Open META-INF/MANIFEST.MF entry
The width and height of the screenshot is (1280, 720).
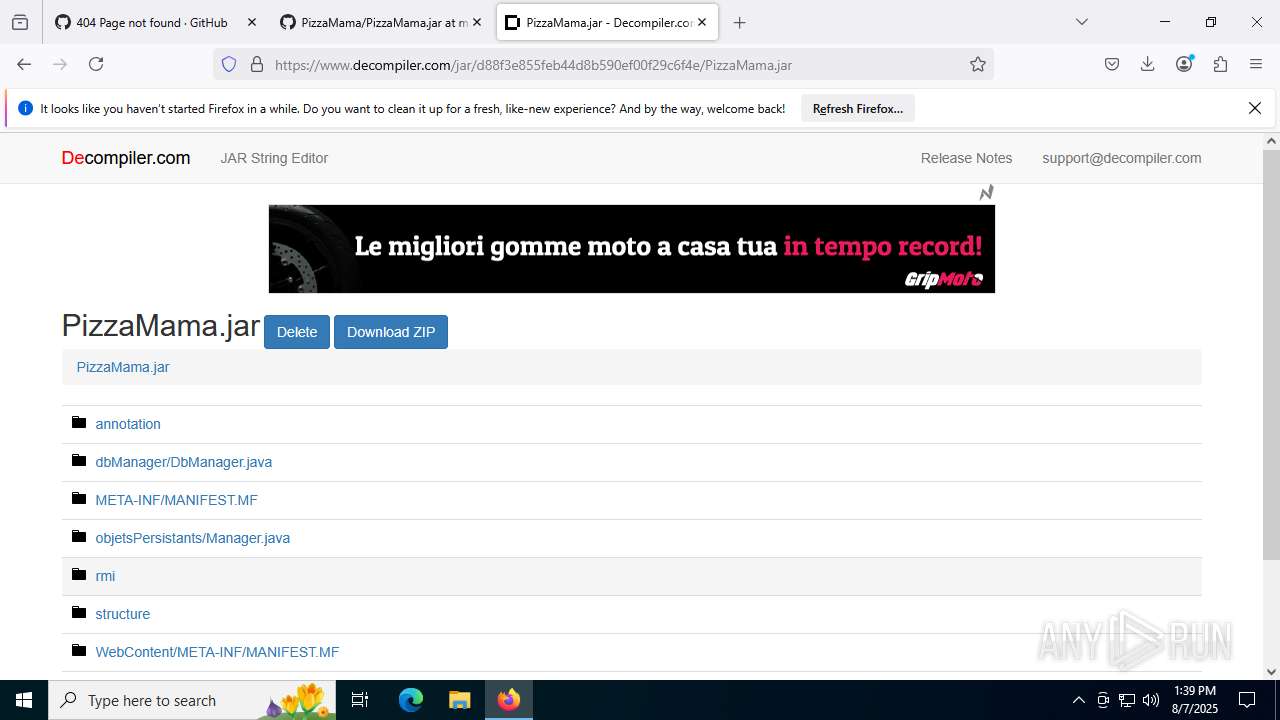(177, 500)
